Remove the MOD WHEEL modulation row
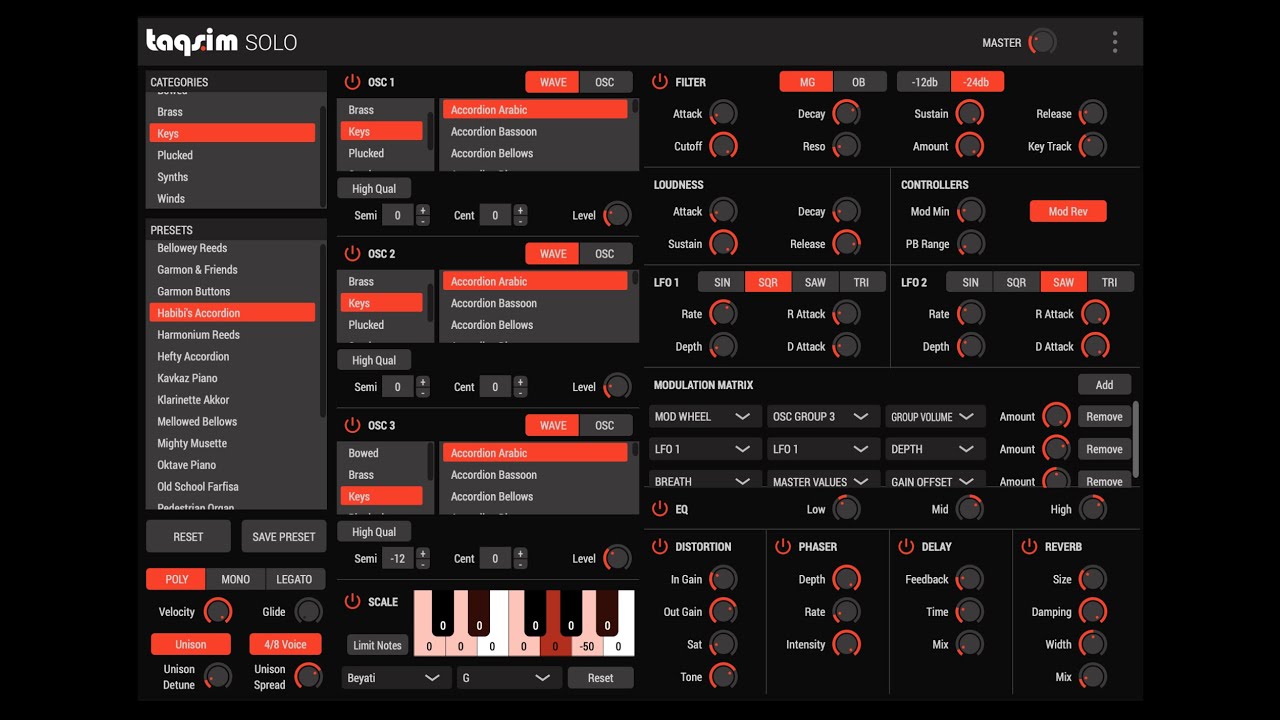The height and width of the screenshot is (720, 1280). coord(1104,417)
